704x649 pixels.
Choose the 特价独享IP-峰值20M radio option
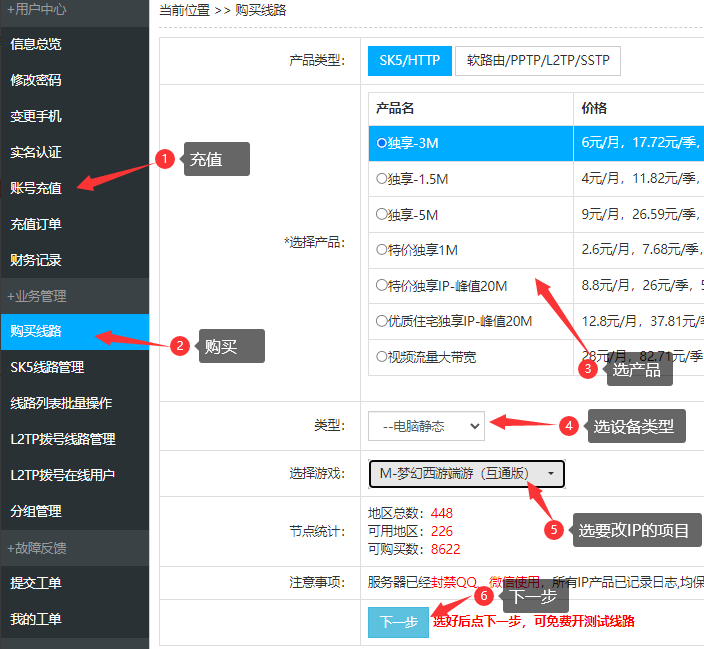tap(382, 285)
